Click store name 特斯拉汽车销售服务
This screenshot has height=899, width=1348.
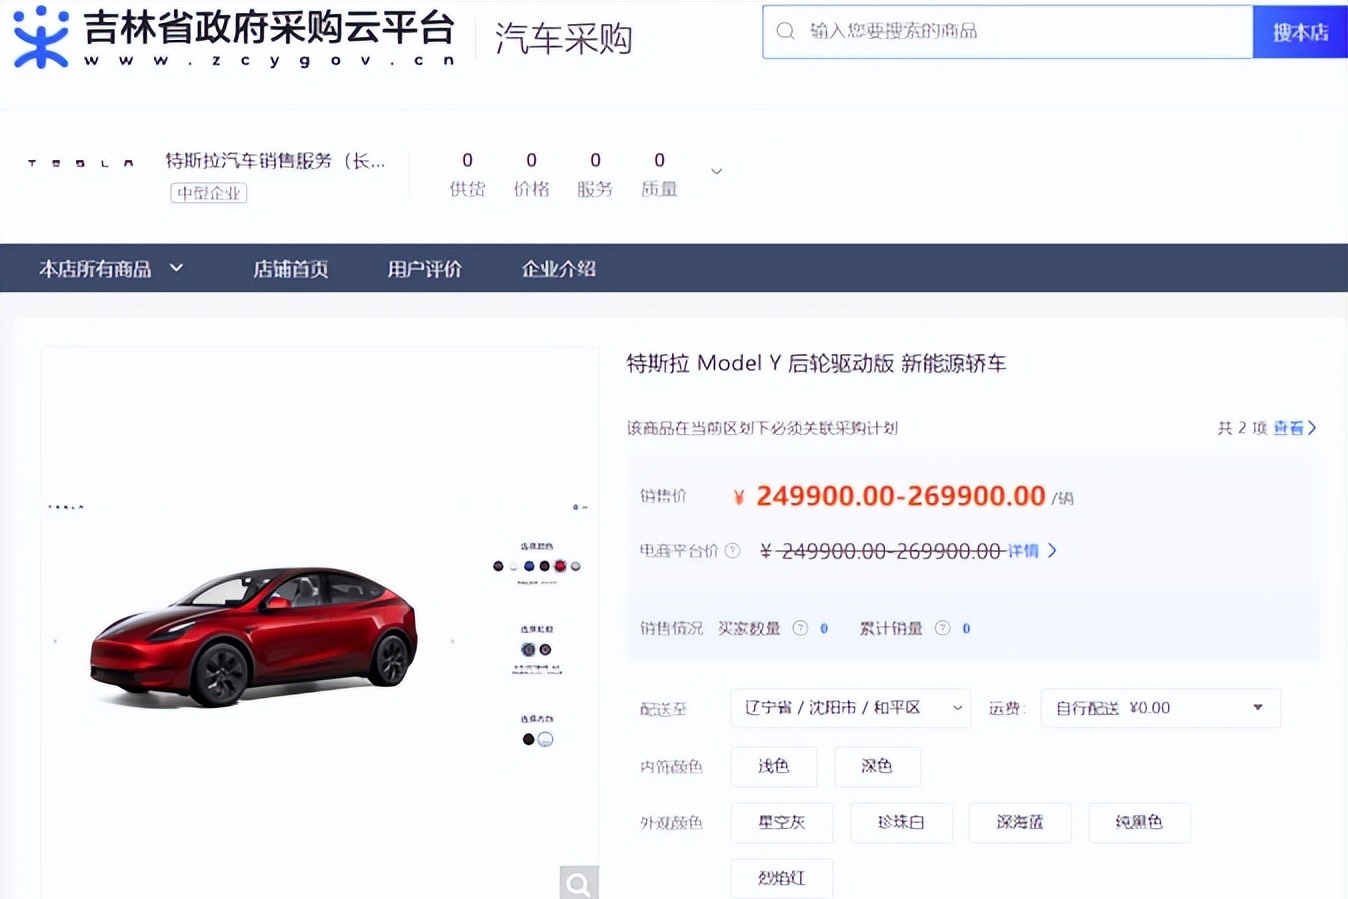coord(275,161)
